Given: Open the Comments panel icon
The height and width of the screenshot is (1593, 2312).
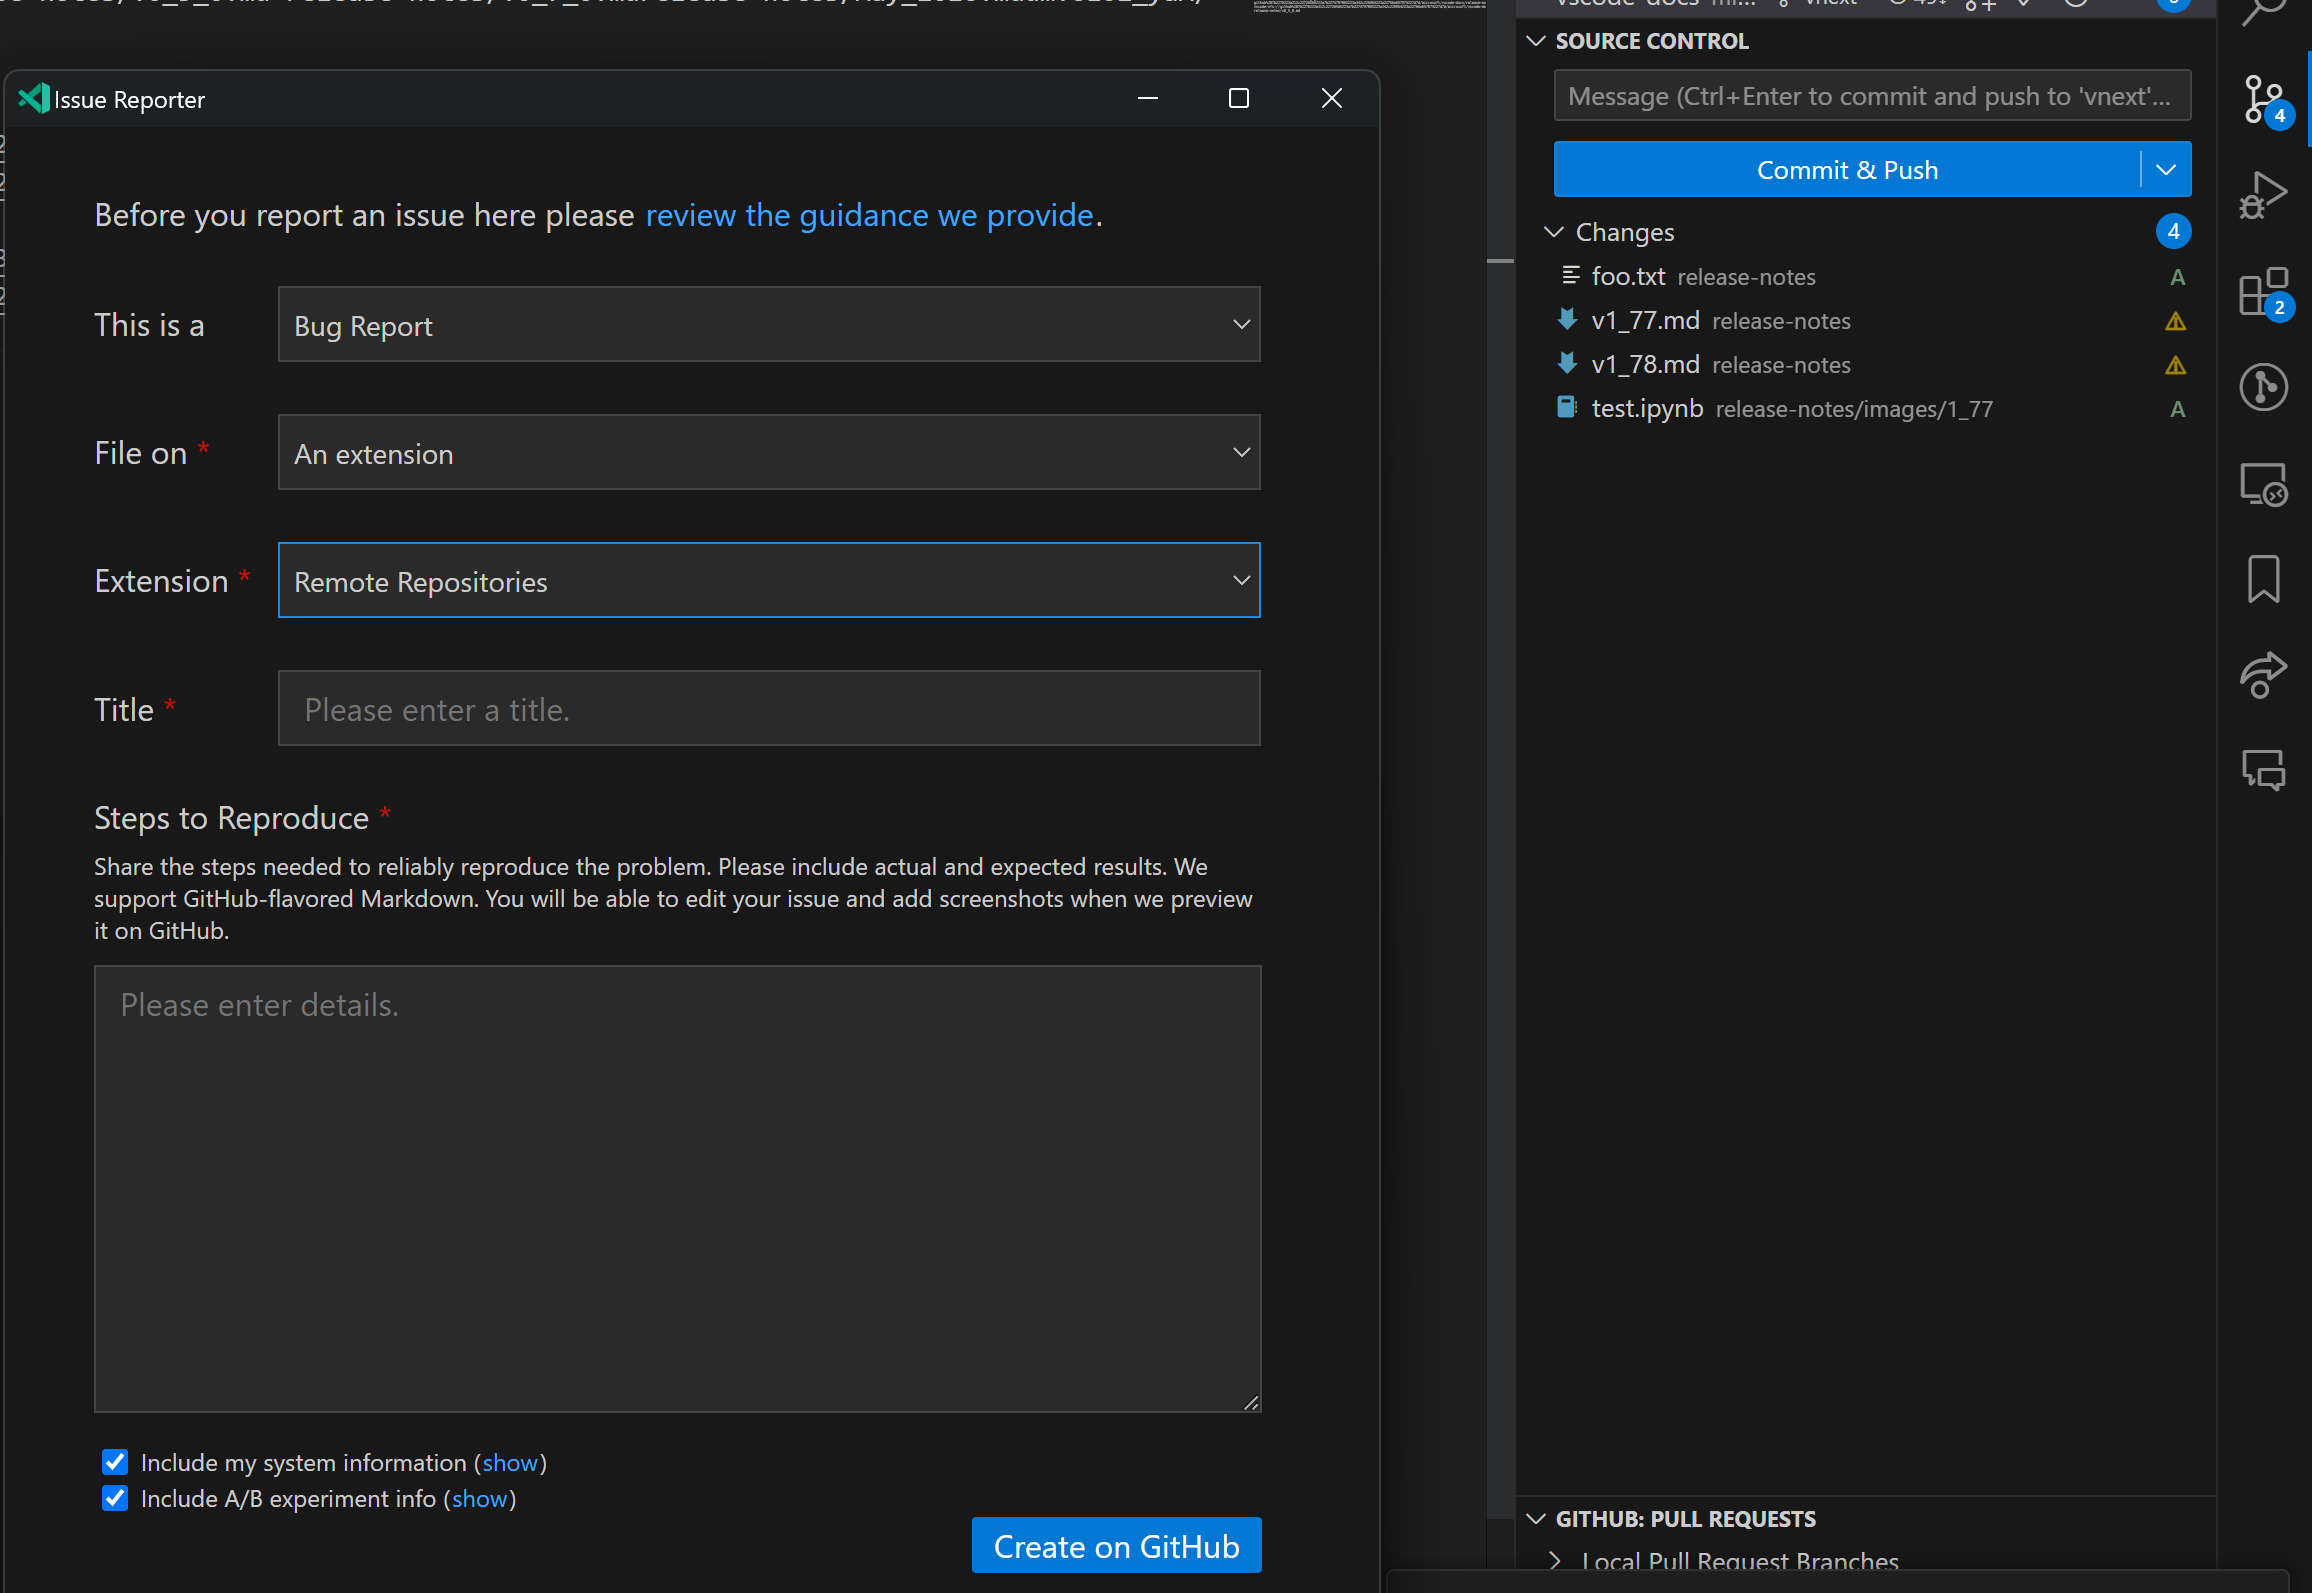Looking at the screenshot, I should pyautogui.click(x=2264, y=768).
